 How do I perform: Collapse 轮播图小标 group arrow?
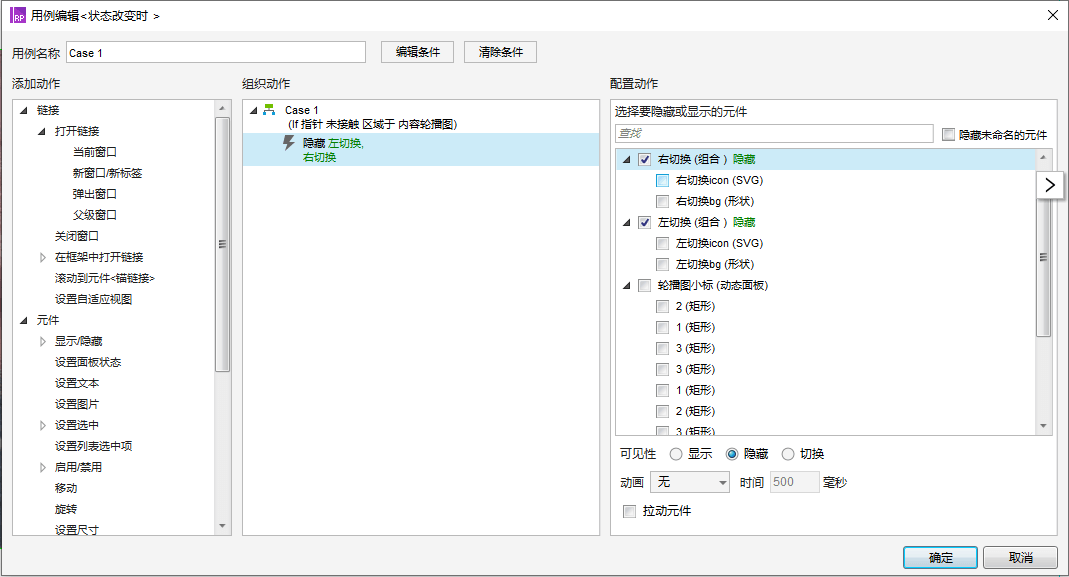click(x=627, y=285)
